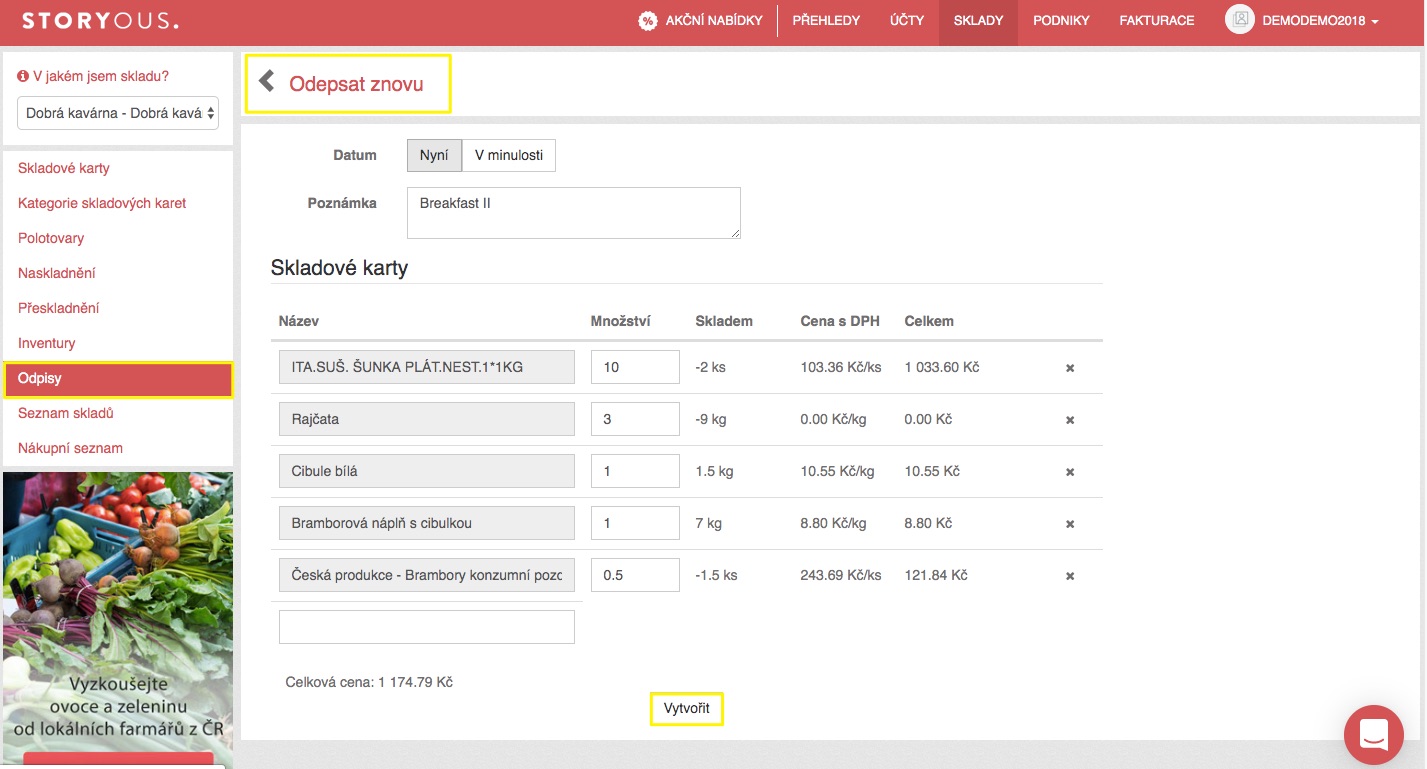Click quantity field for ITA.SUŠ. ŠUNKA
The height and width of the screenshot is (769, 1427).
[635, 367]
